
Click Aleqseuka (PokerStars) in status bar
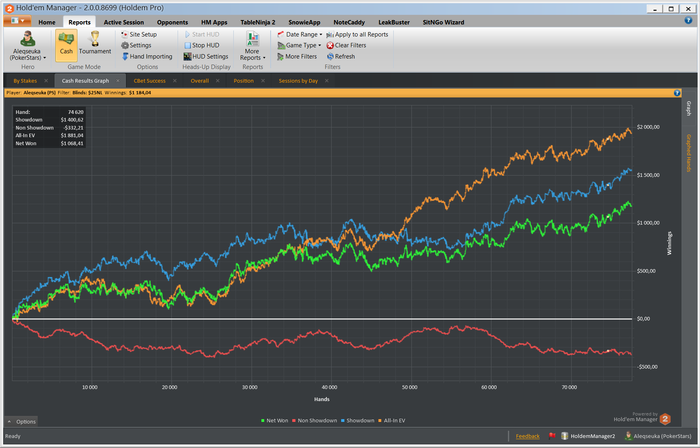[657, 436]
